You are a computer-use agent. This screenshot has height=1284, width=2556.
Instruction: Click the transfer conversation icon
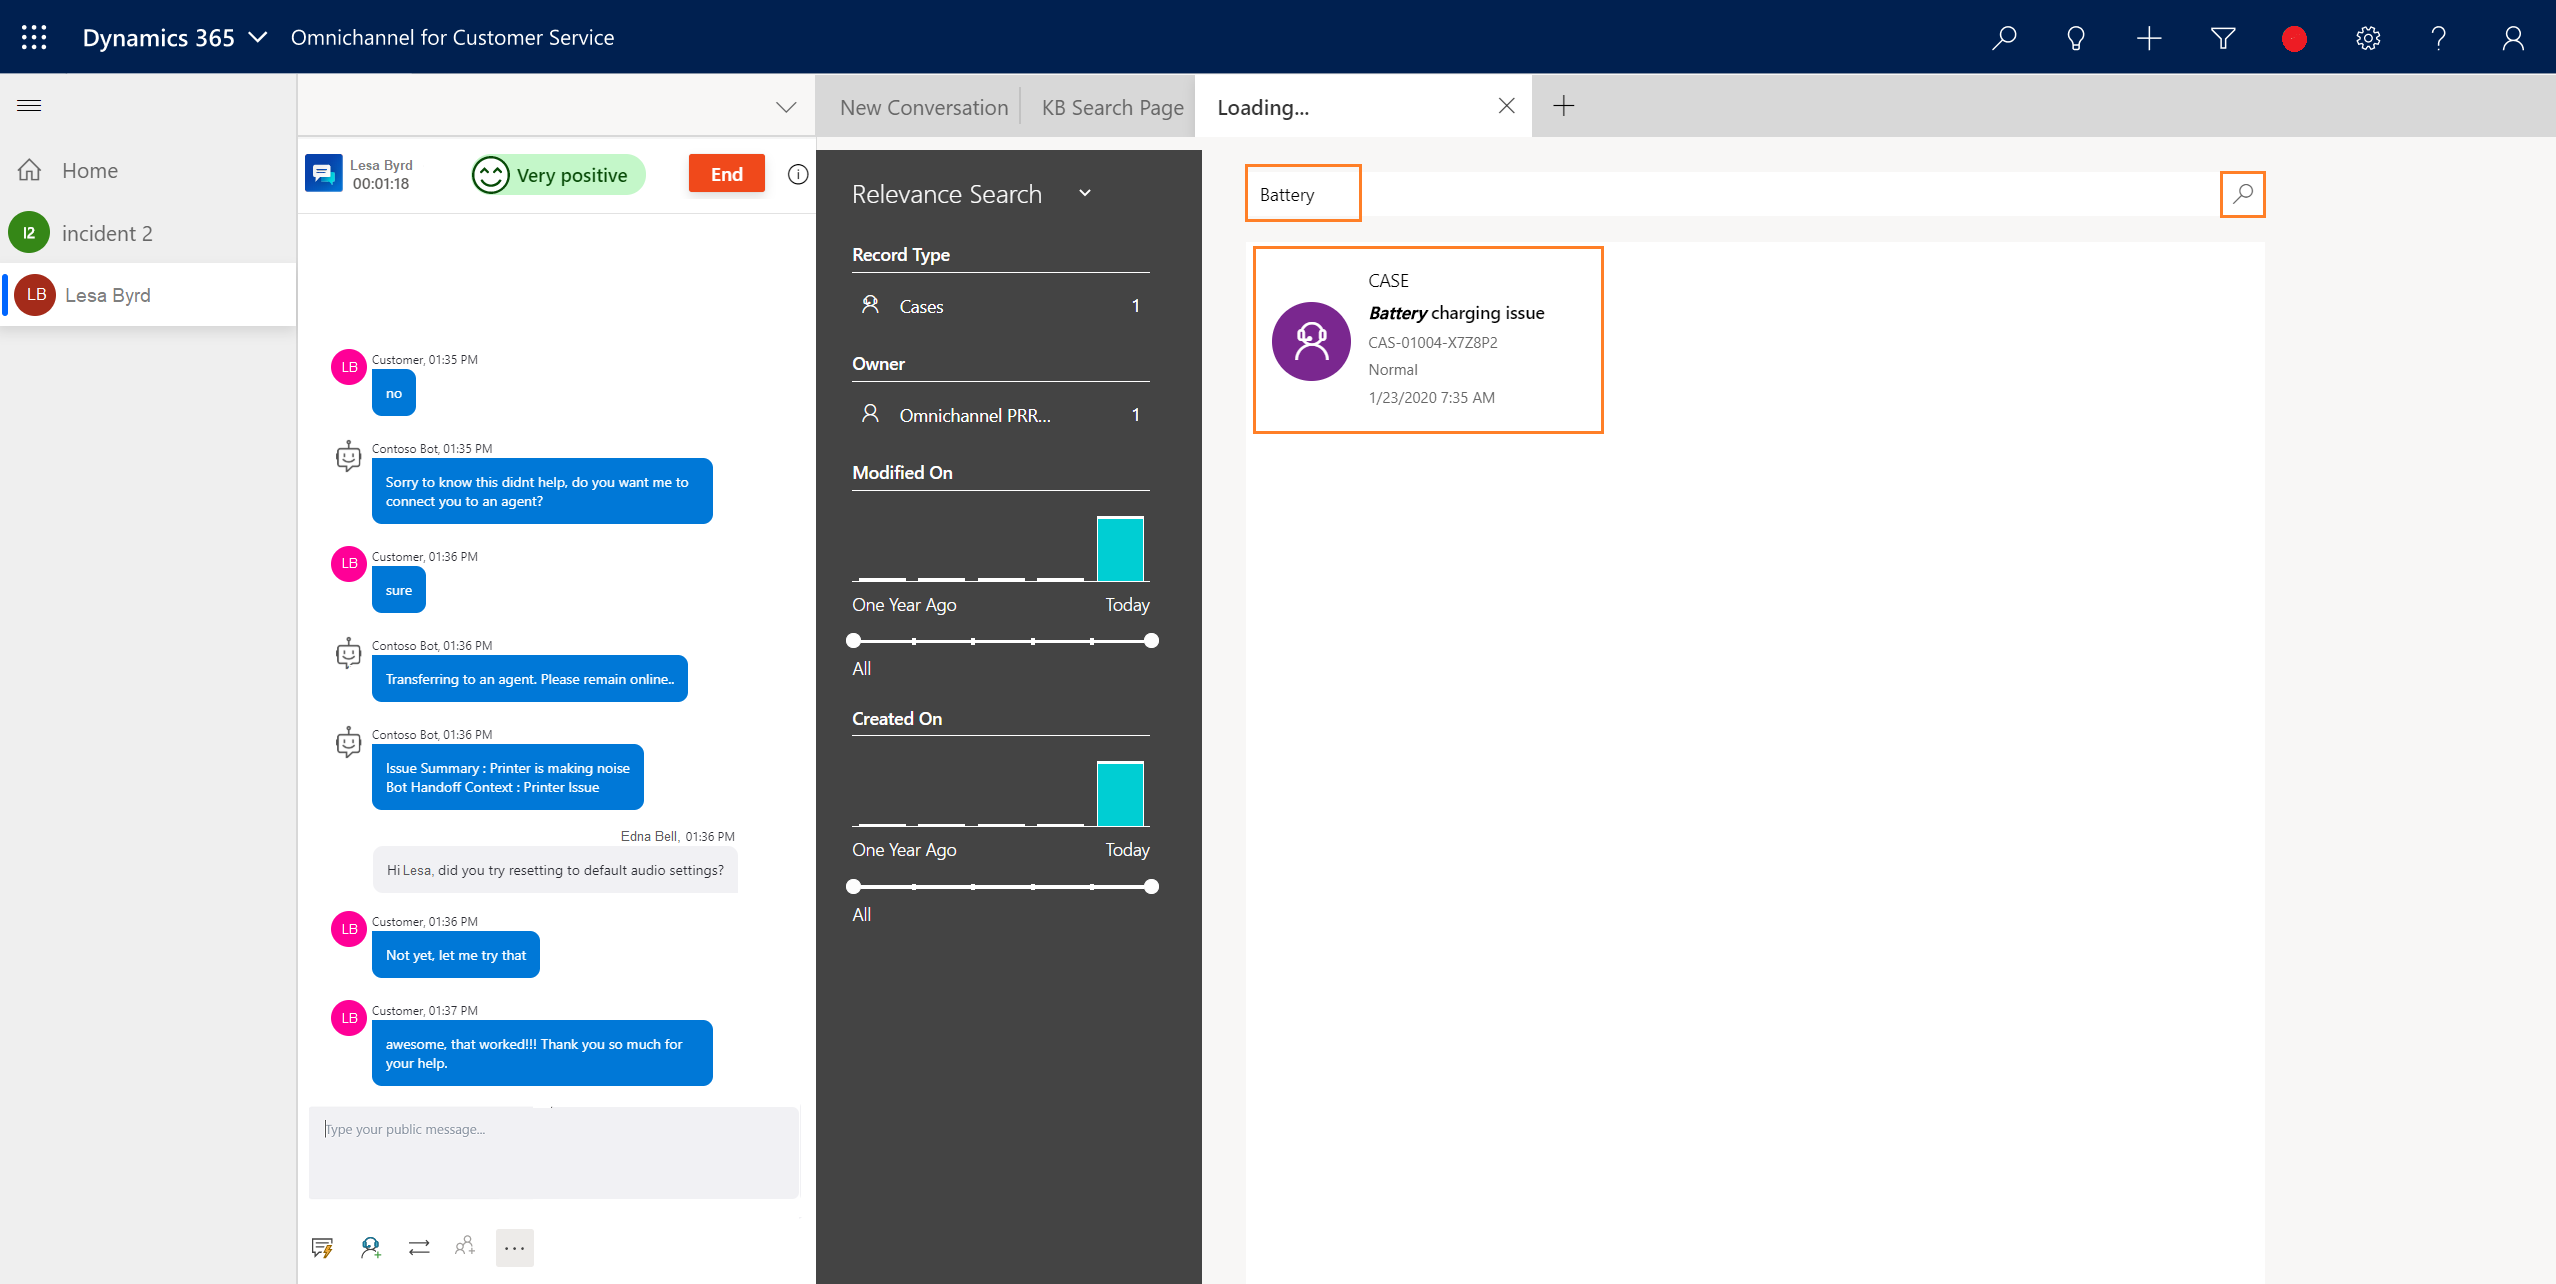point(419,1246)
